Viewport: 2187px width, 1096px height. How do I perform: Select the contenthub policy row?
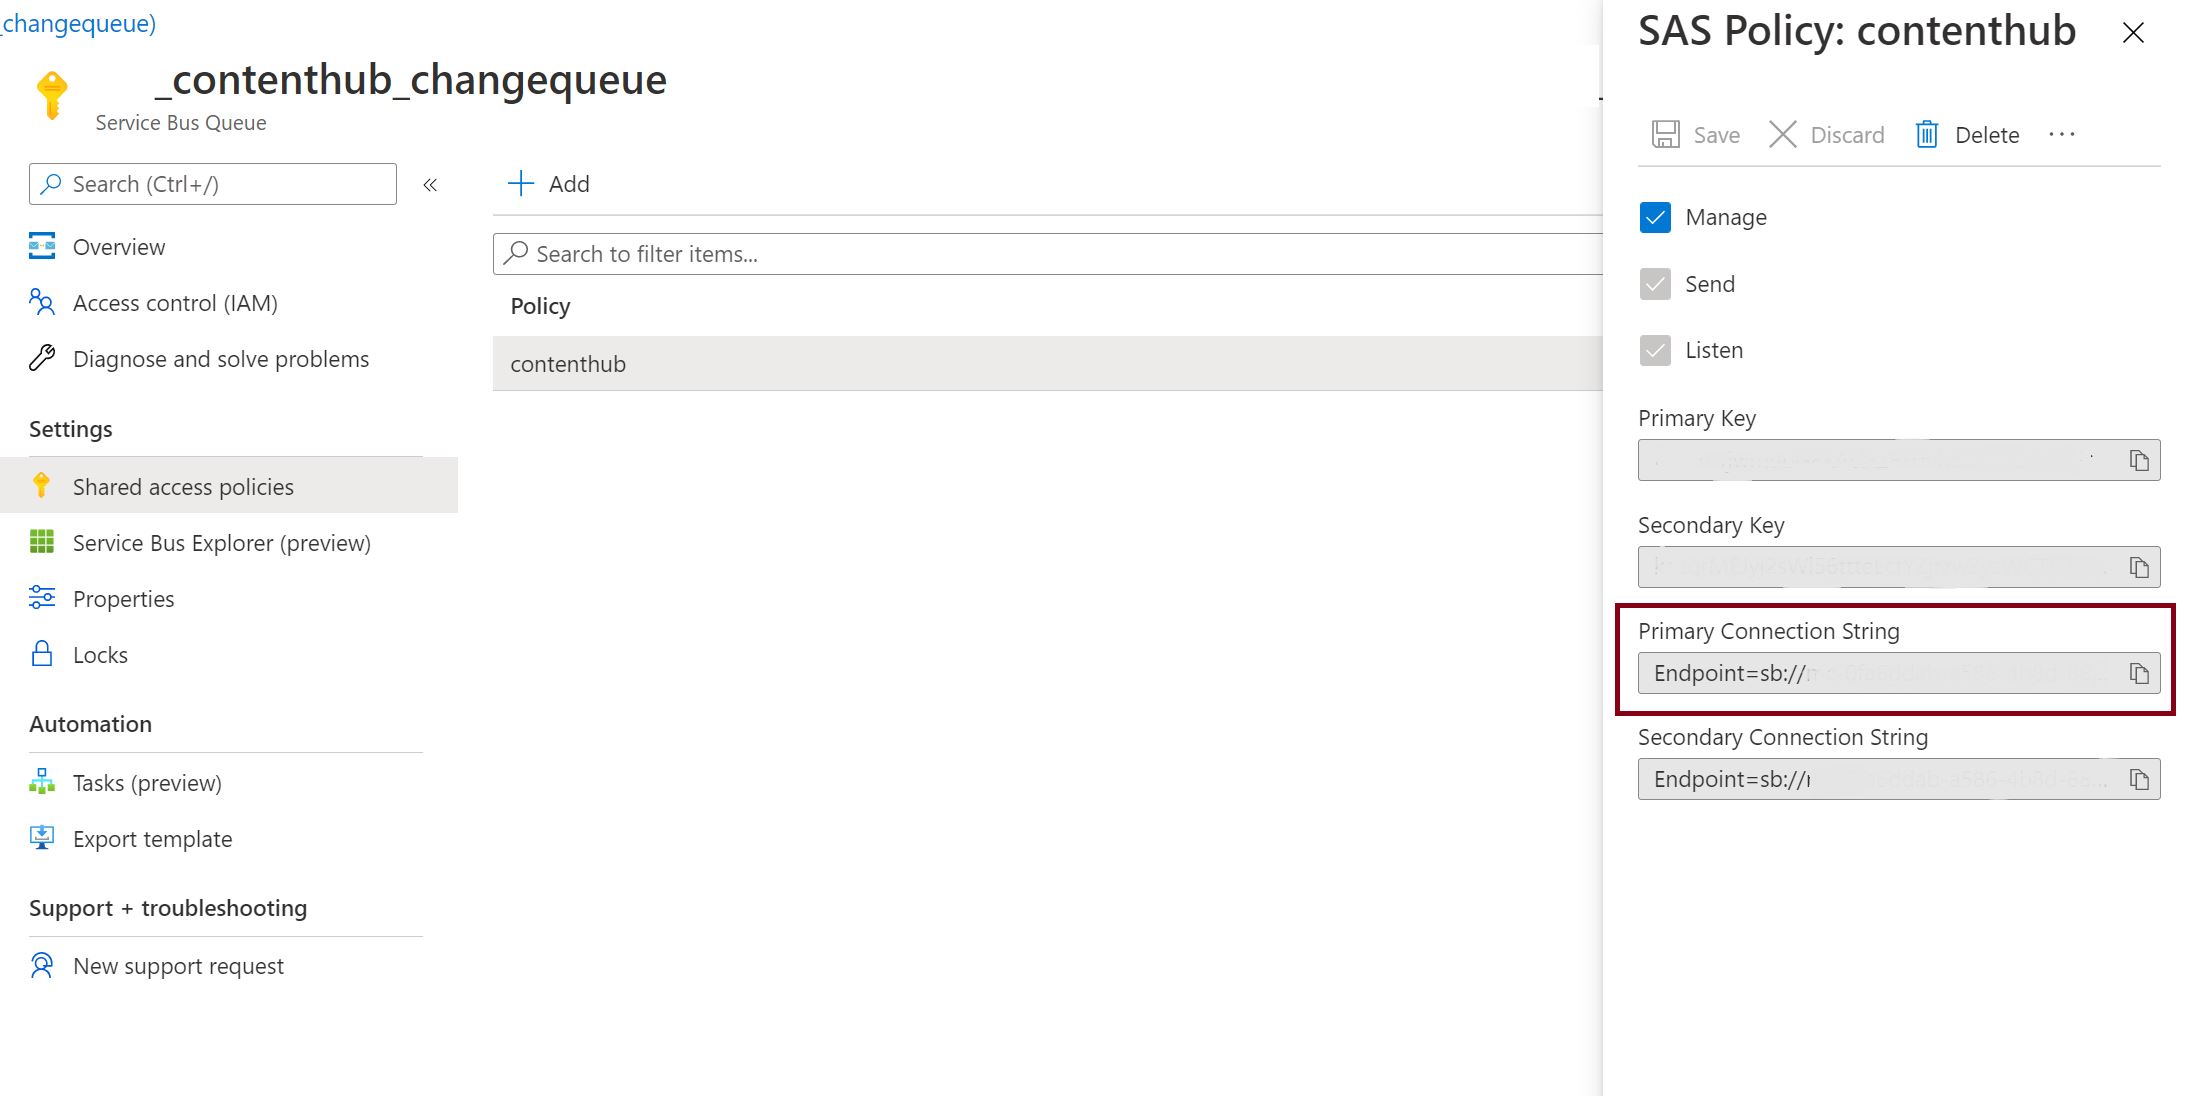tap(1048, 364)
